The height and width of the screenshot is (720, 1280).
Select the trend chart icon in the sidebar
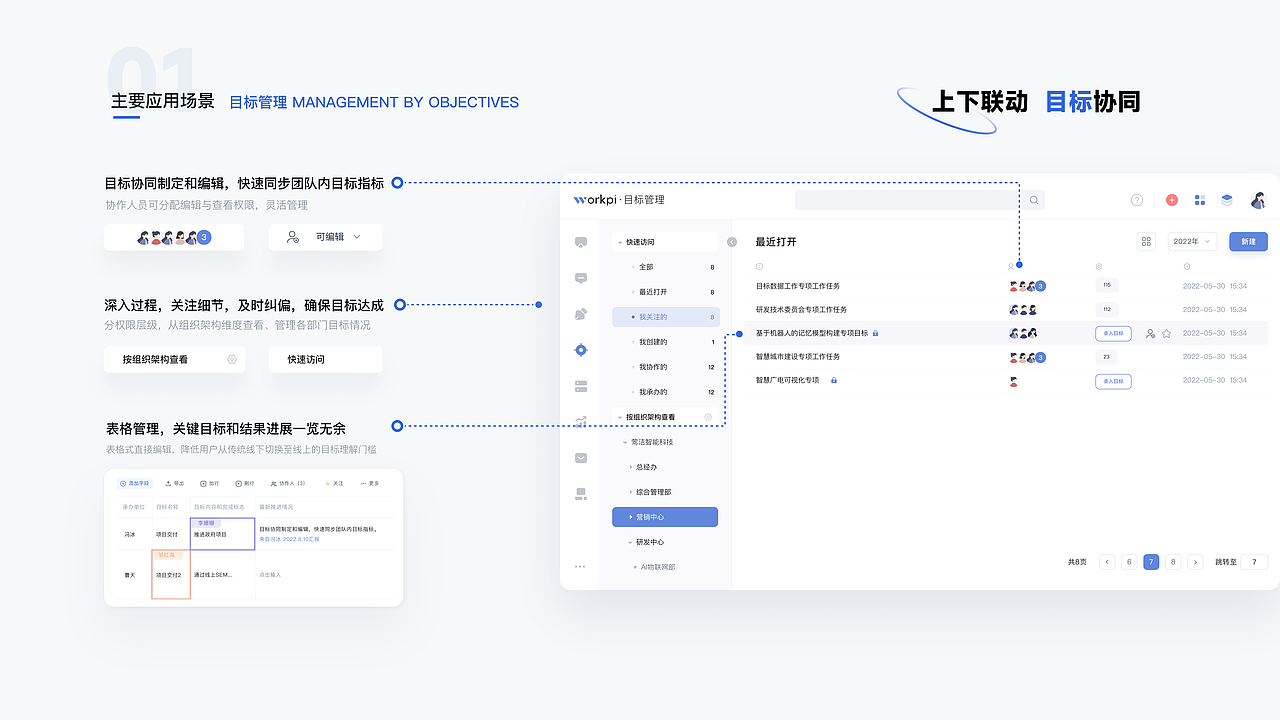[x=581, y=420]
